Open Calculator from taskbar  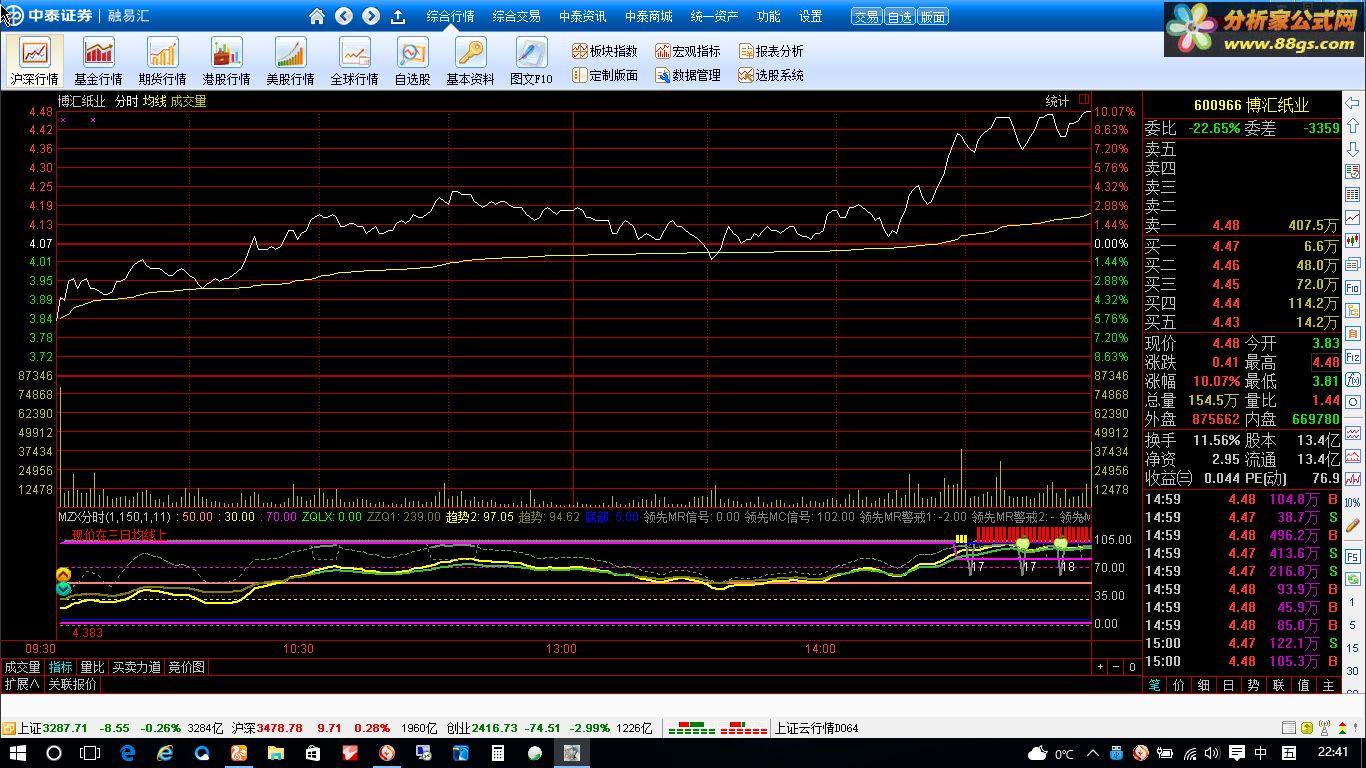tap(498, 753)
